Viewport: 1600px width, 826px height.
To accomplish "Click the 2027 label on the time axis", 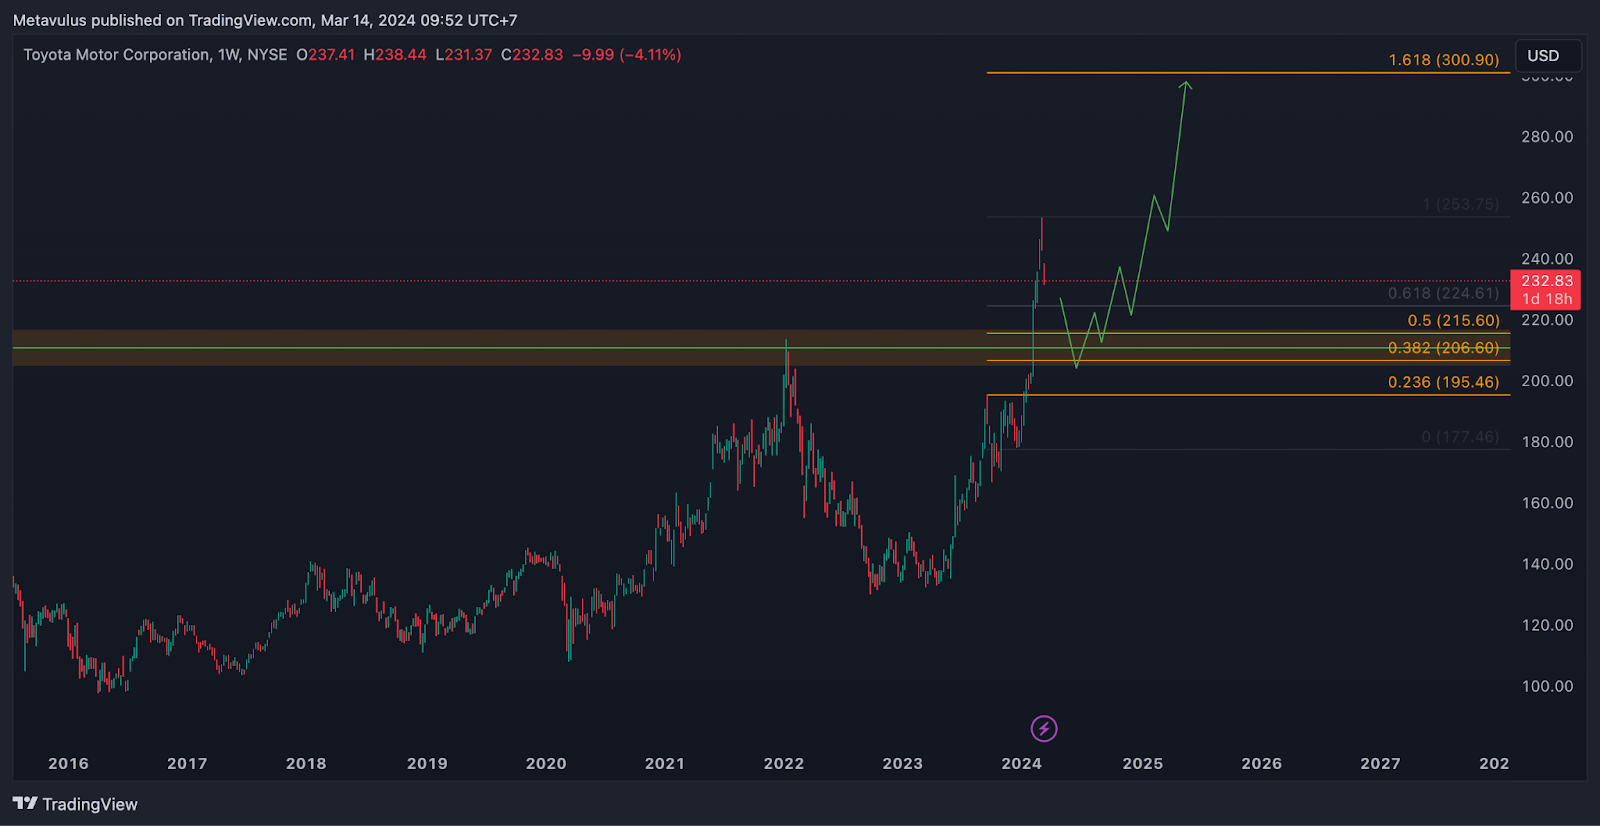I will (x=1381, y=764).
